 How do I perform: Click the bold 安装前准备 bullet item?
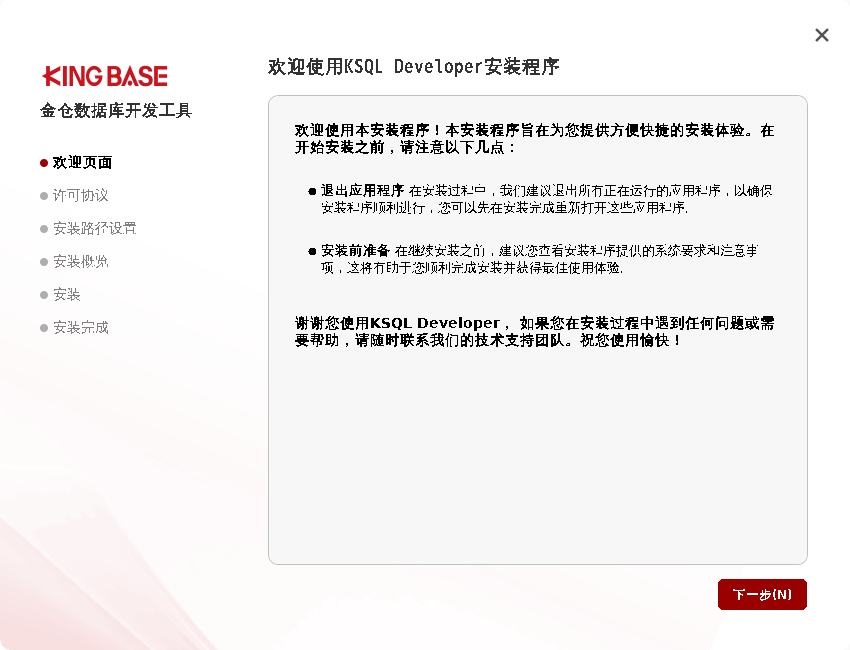pos(355,250)
